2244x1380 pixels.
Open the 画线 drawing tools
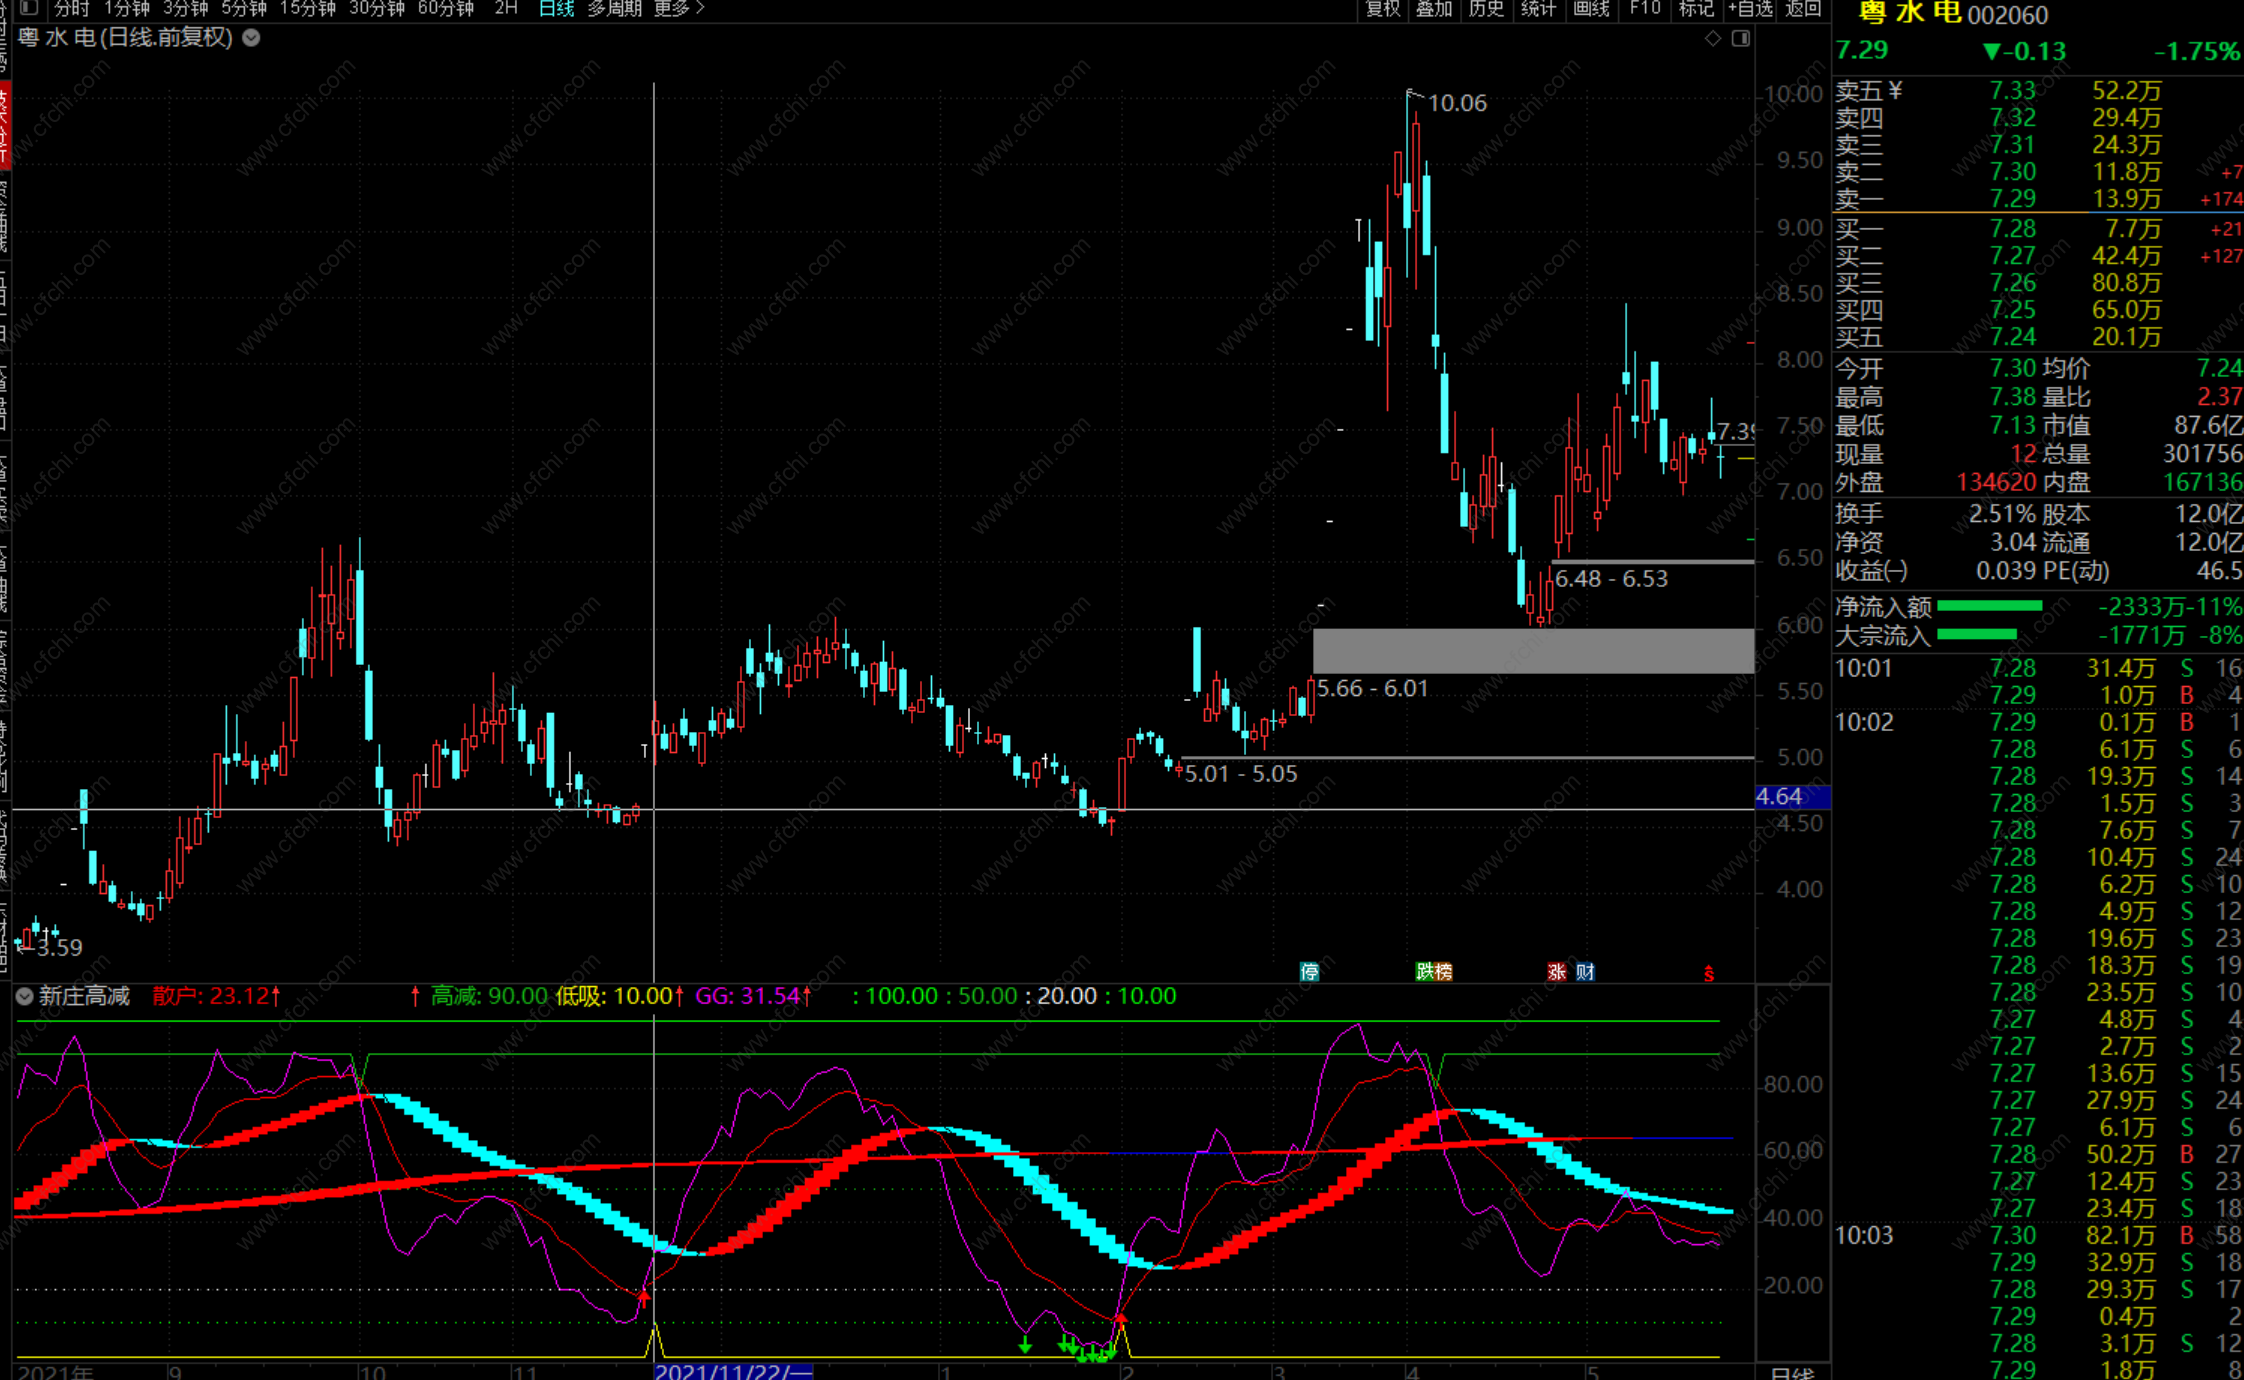tap(1591, 8)
